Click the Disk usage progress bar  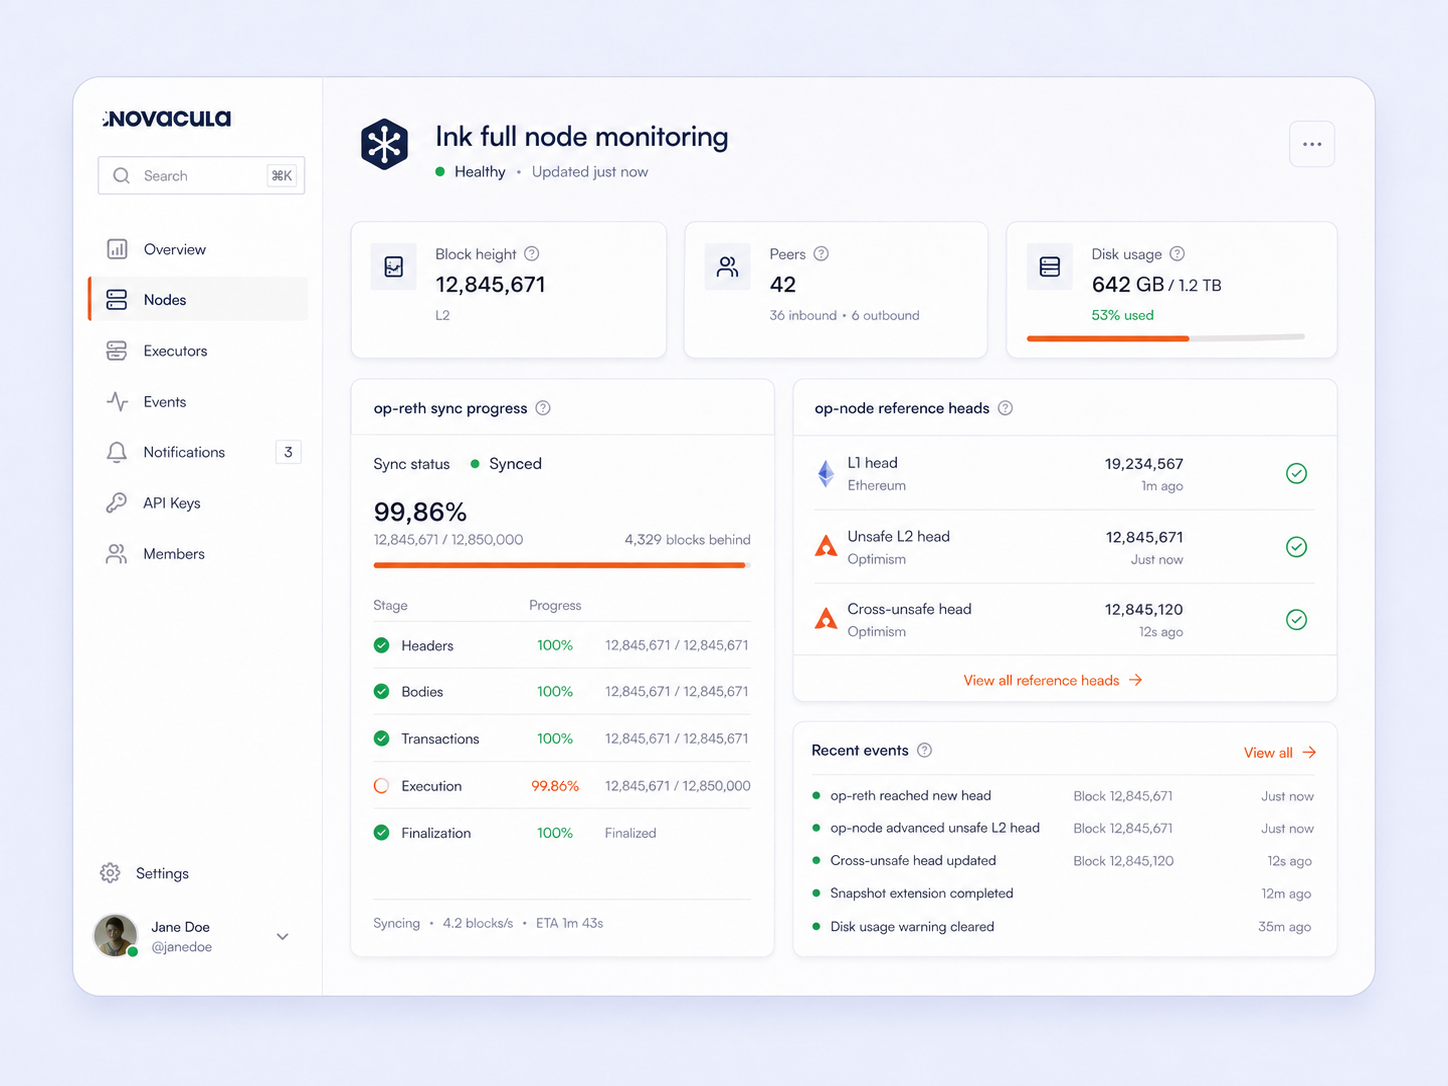[x=1166, y=338]
